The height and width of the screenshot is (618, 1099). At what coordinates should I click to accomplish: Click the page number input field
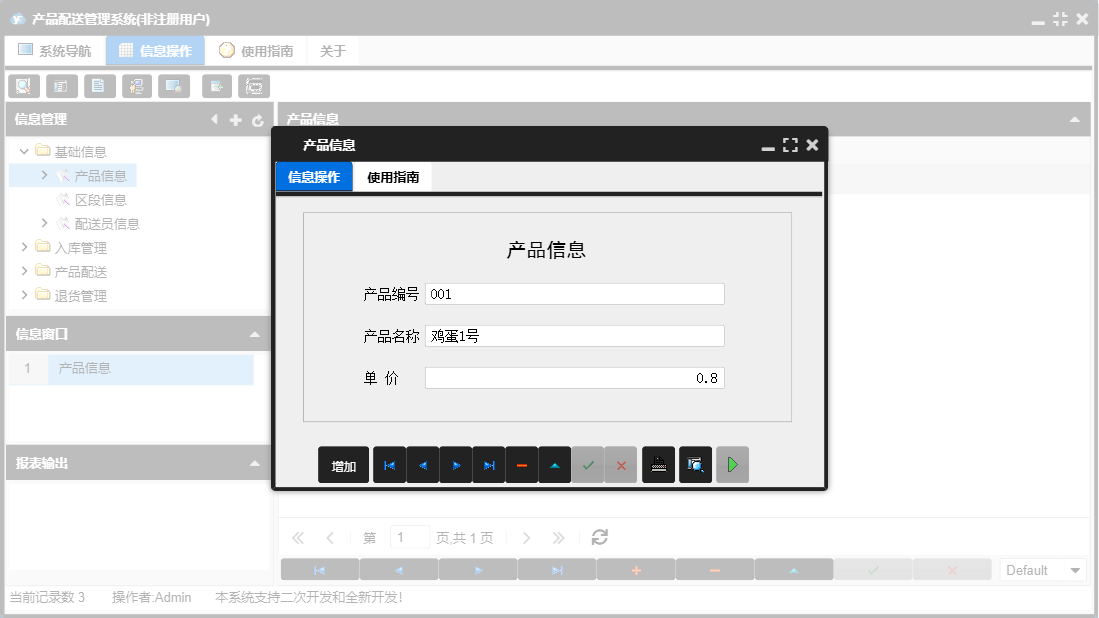409,537
